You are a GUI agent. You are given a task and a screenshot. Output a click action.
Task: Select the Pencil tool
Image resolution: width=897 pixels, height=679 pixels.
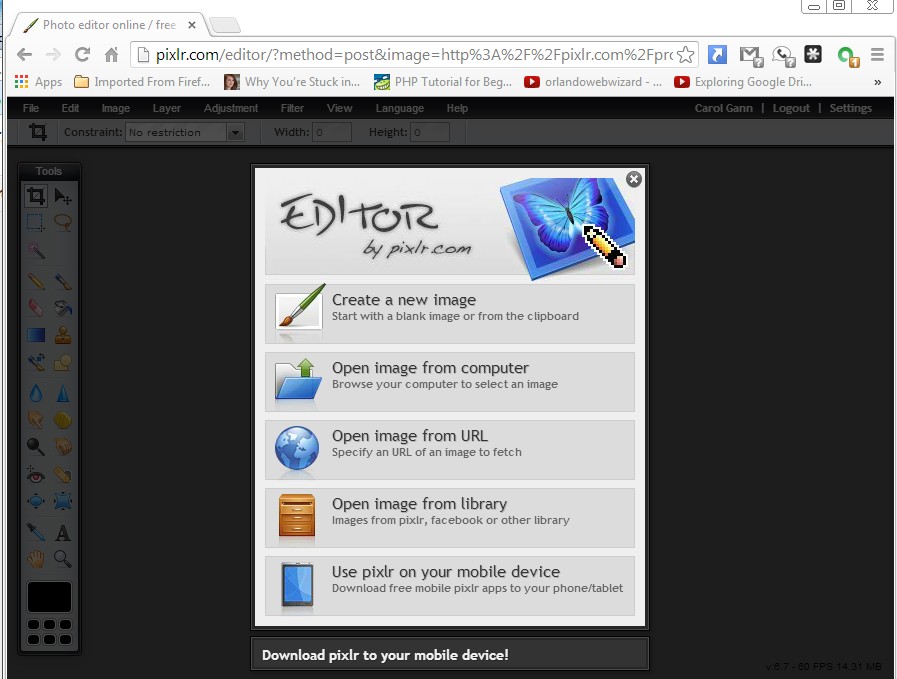pos(35,281)
